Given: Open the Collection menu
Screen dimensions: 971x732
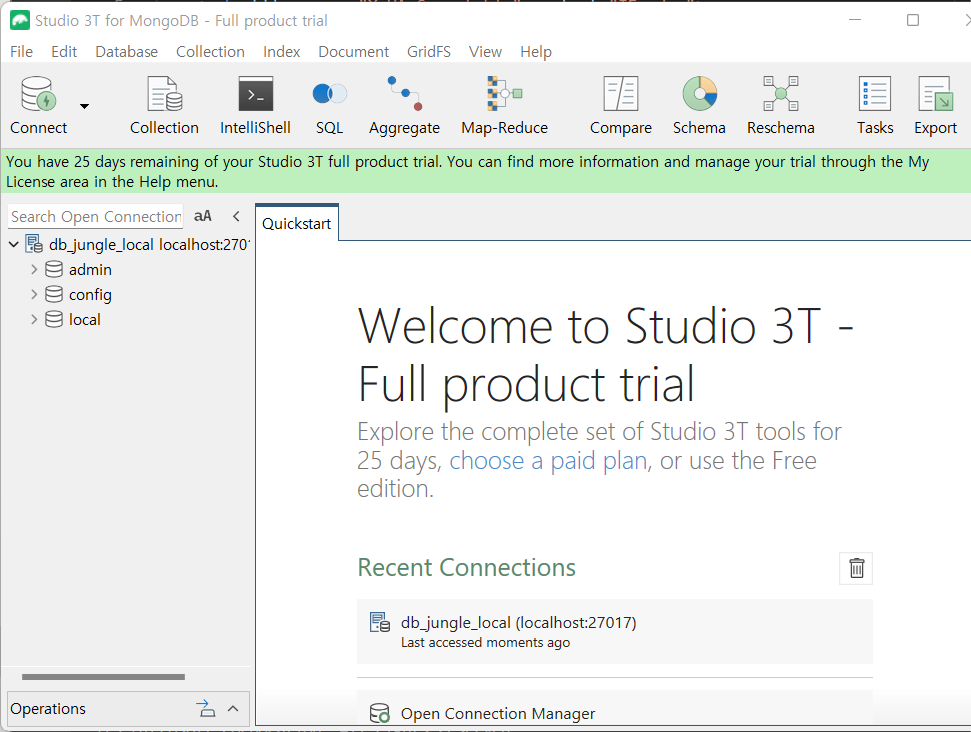Looking at the screenshot, I should (x=210, y=51).
